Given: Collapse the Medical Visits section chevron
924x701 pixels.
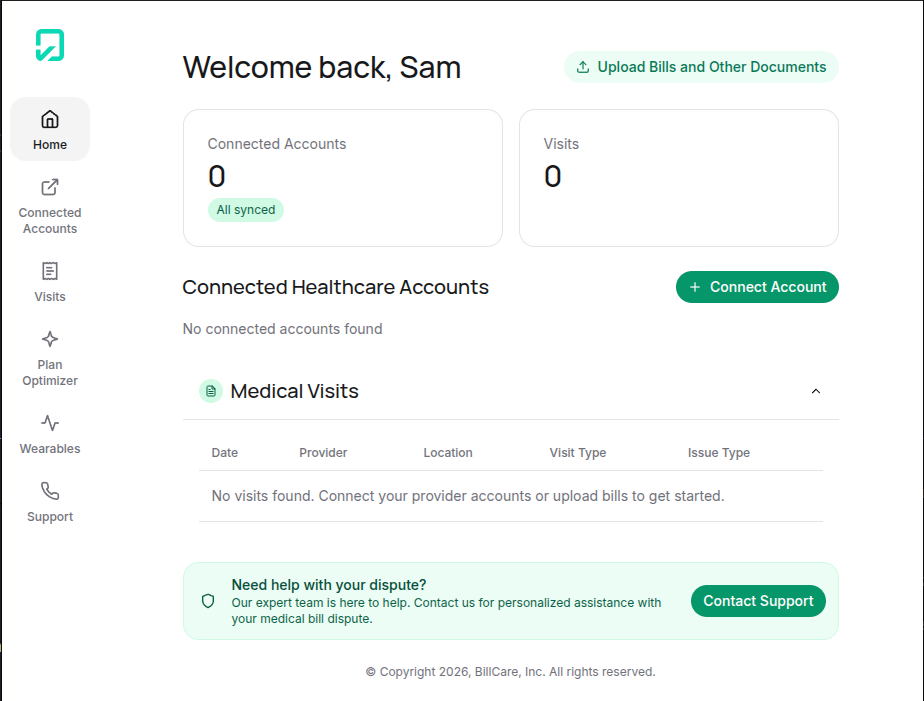Looking at the screenshot, I should click(816, 391).
